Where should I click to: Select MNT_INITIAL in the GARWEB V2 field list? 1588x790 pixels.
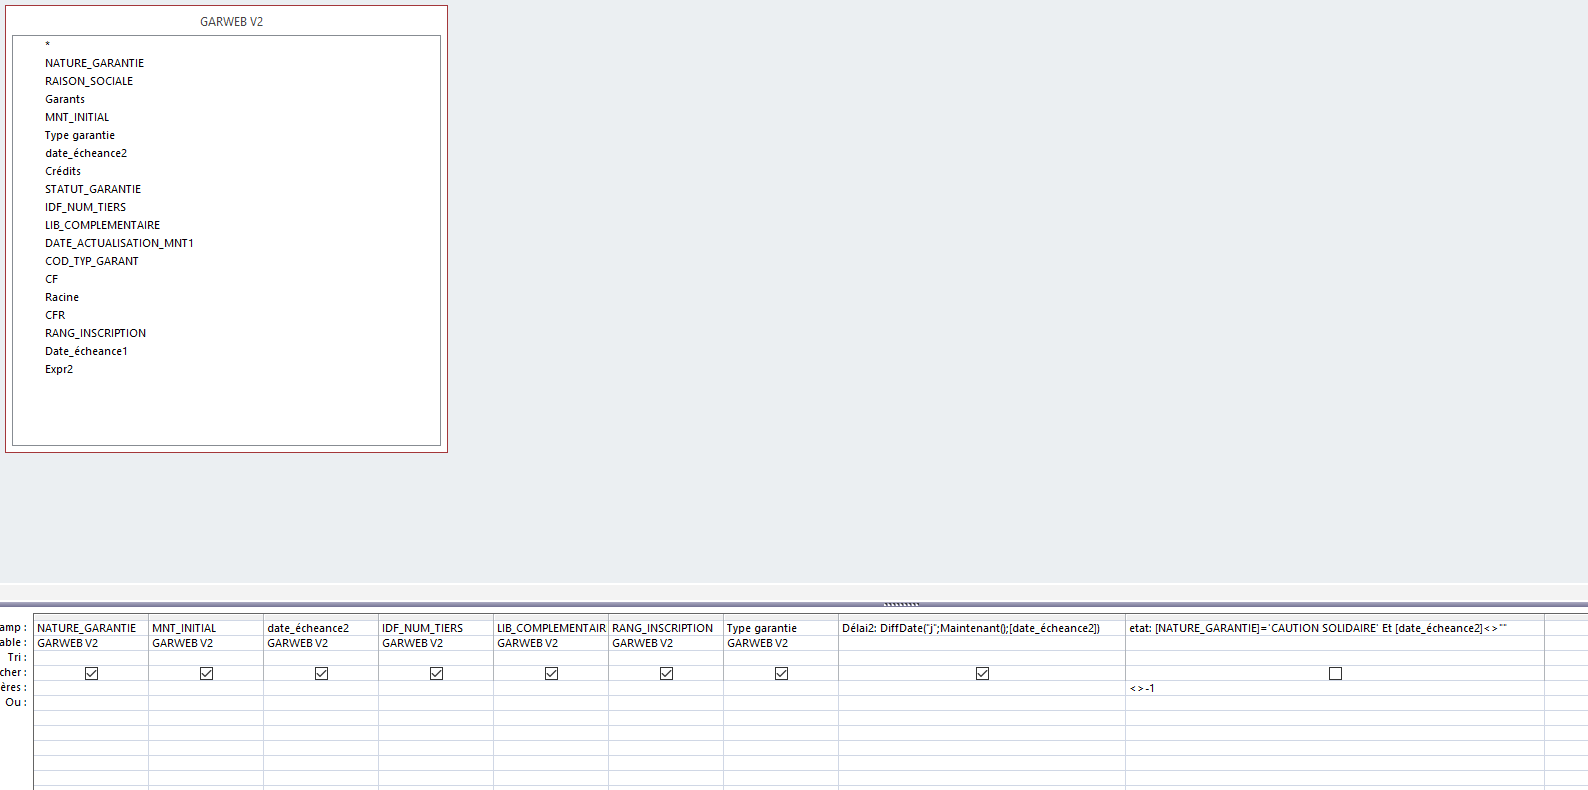77,117
